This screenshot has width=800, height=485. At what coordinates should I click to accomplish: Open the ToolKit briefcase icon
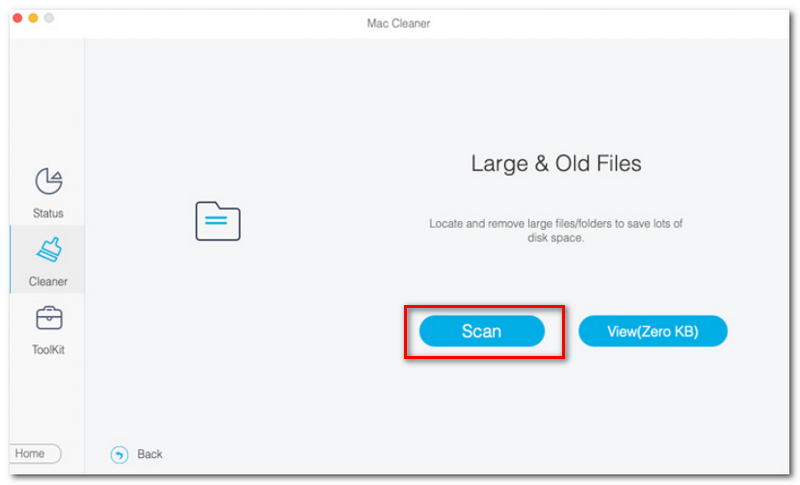(x=49, y=318)
